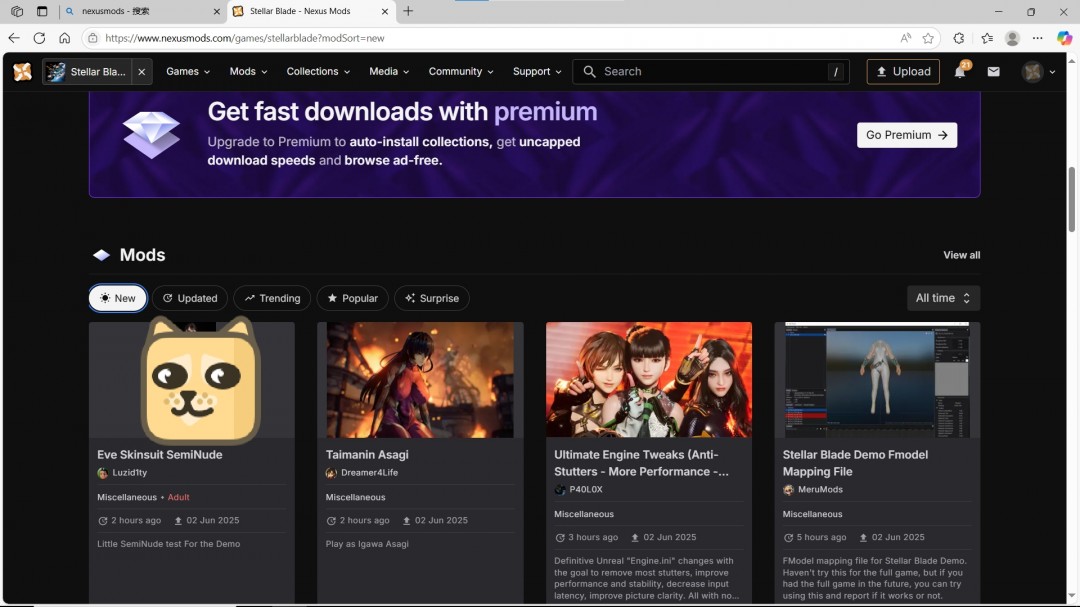The height and width of the screenshot is (607, 1080).
Task: Open the user avatar account dropdown
Action: (x=1039, y=72)
